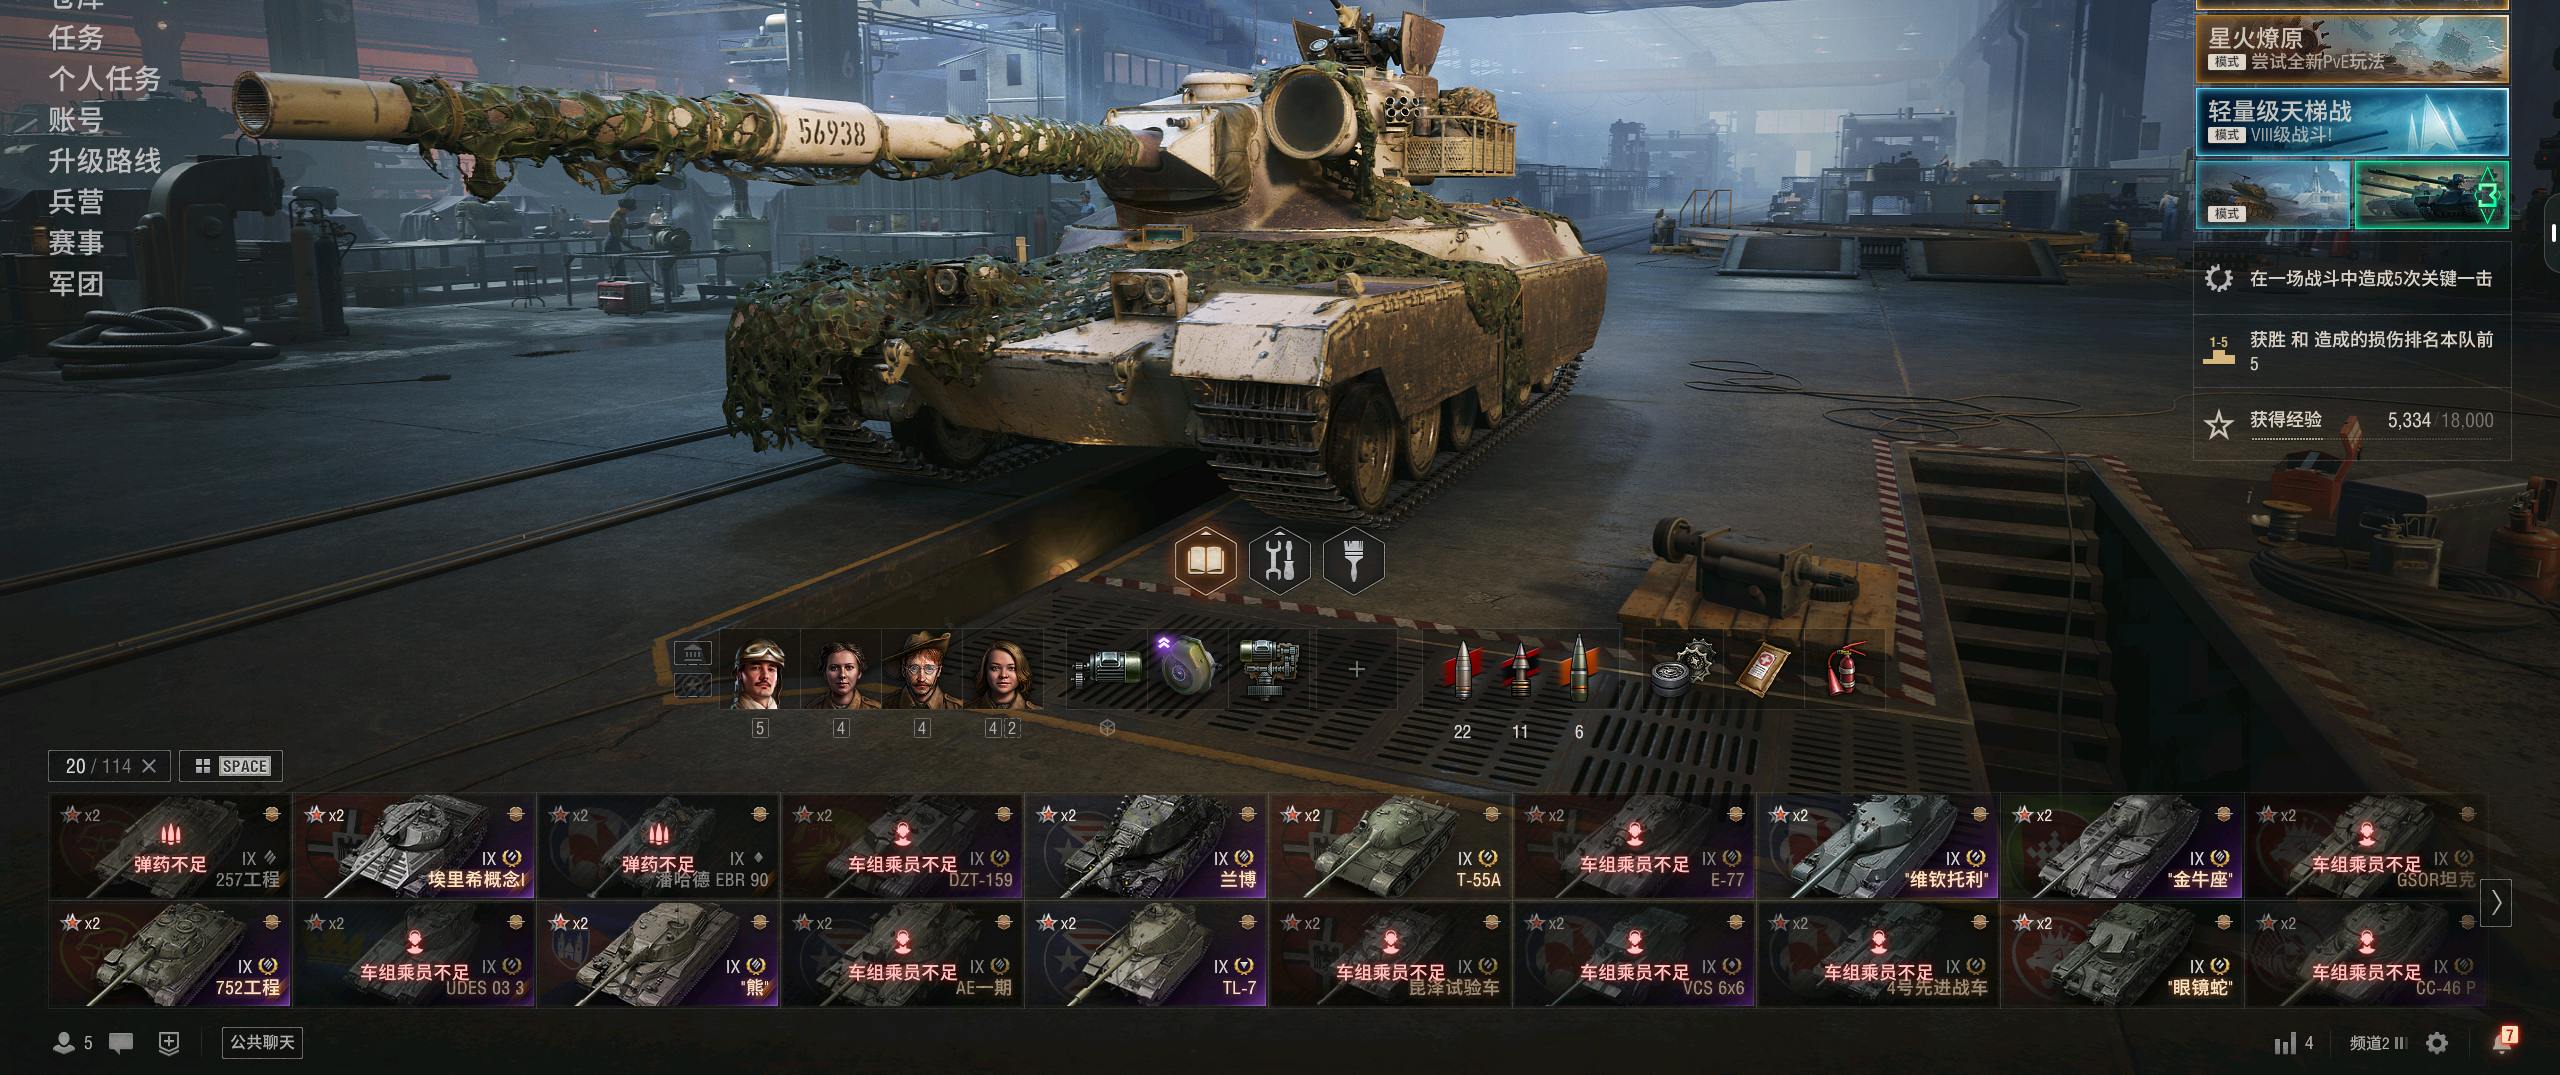Select the fire extinguisher consumable slot
The image size is (2560, 1075).
point(1843,669)
